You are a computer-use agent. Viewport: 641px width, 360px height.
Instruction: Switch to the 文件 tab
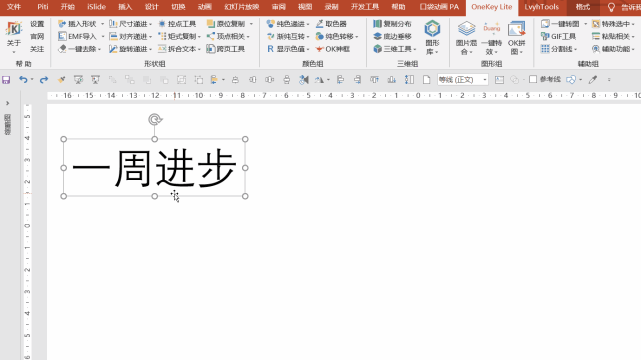pos(13,7)
